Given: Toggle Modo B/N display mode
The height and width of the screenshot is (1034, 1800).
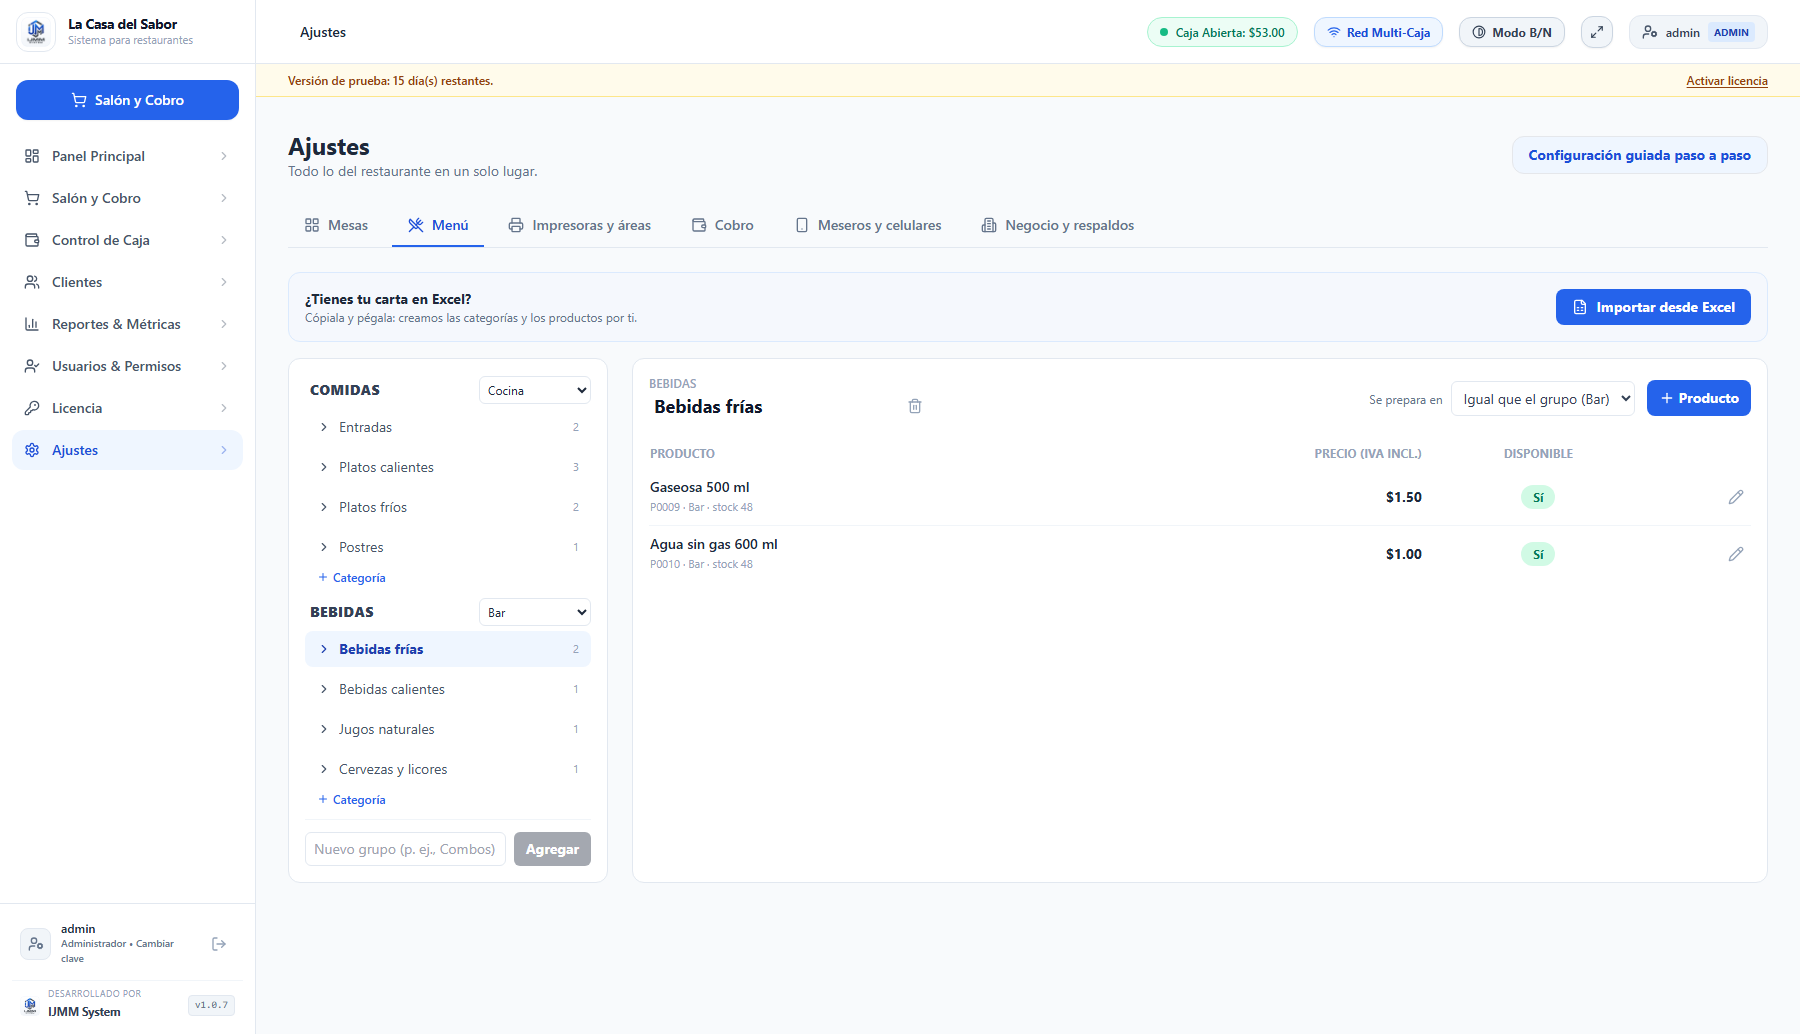Looking at the screenshot, I should tap(1511, 32).
